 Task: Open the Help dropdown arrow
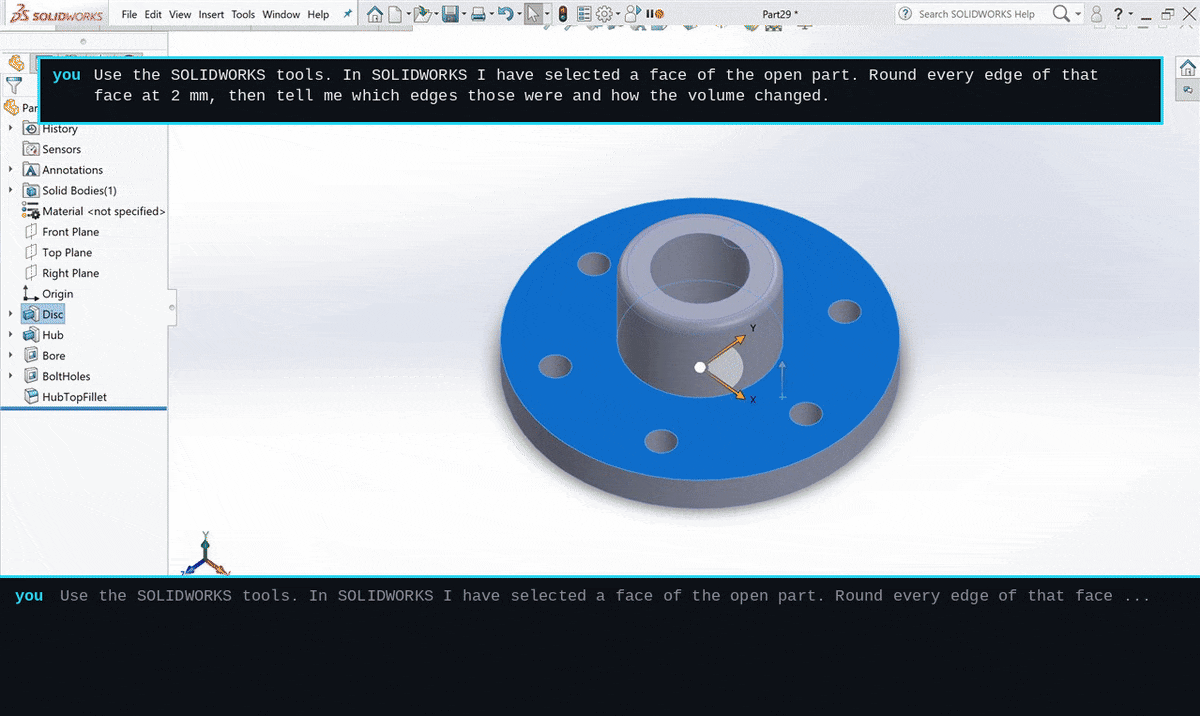click(1131, 14)
